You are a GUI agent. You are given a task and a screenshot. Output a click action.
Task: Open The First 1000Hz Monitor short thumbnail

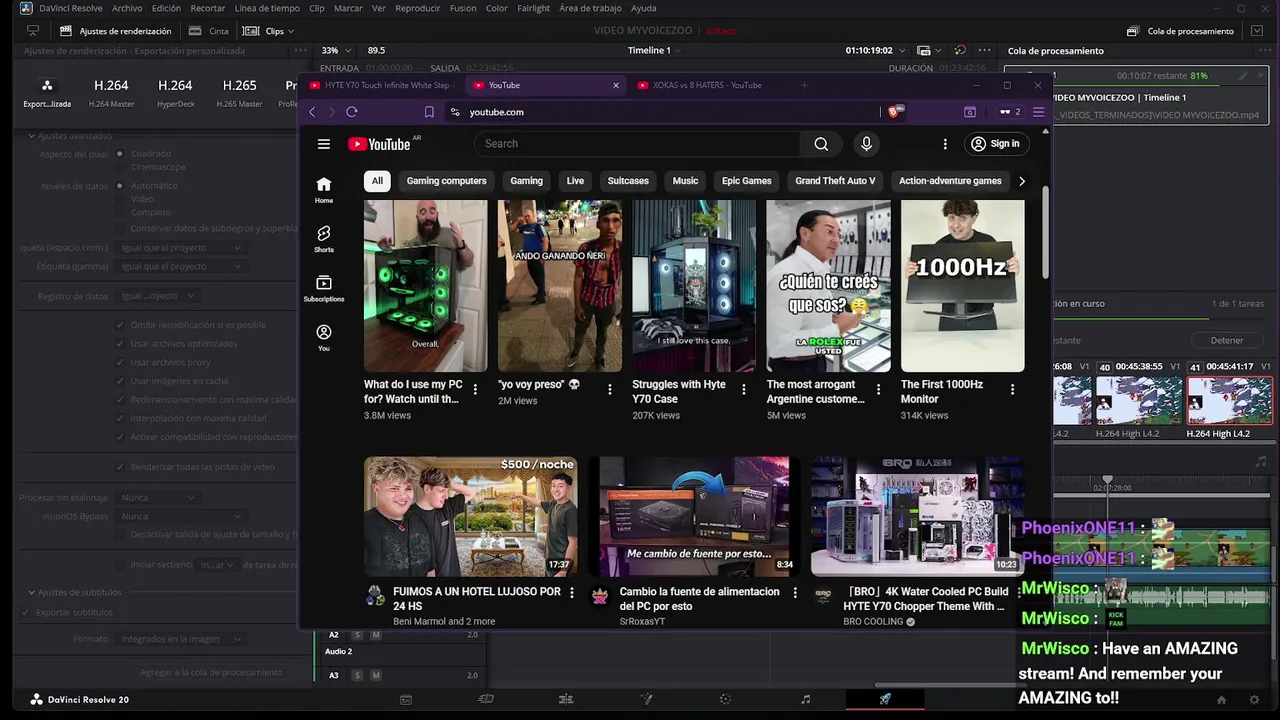coord(962,286)
